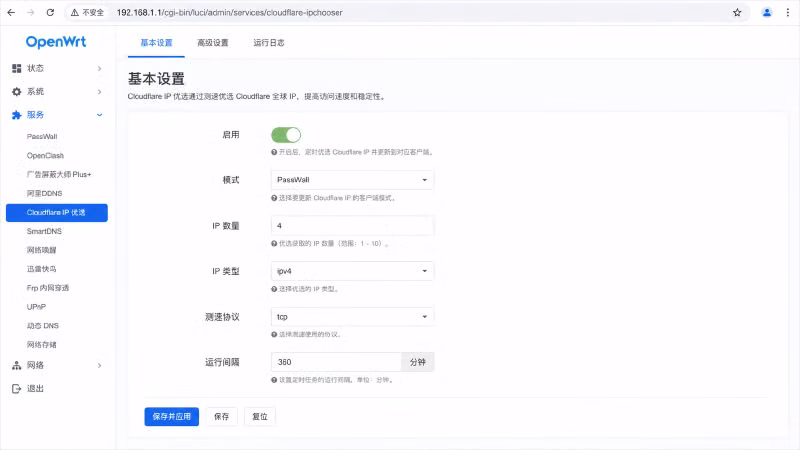The height and width of the screenshot is (450, 800).
Task: Open 阿里DDNS sidebar item
Action: 44,193
